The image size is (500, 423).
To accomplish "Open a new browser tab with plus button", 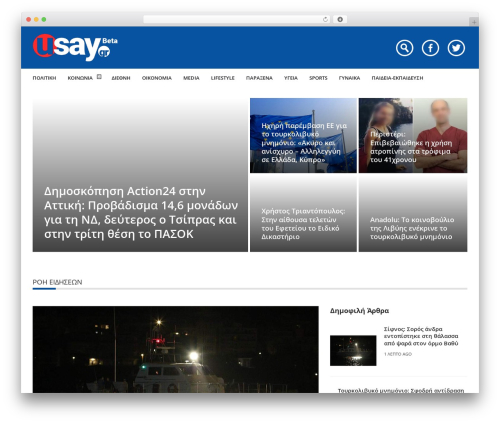I will (x=474, y=22).
